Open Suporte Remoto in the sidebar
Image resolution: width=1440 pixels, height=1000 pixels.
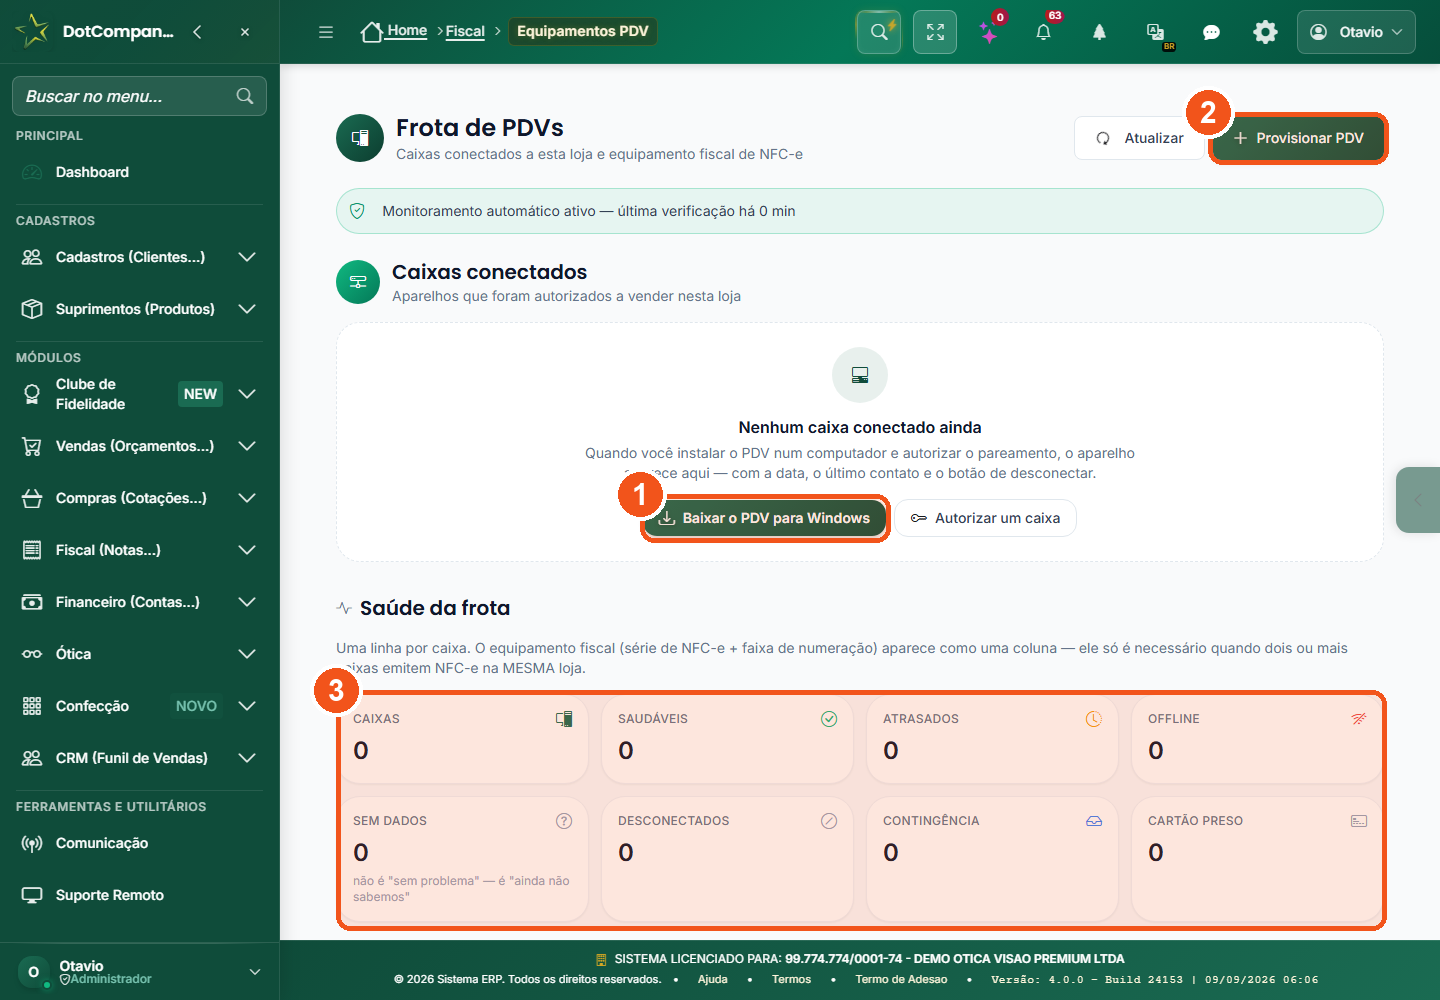pos(139,895)
